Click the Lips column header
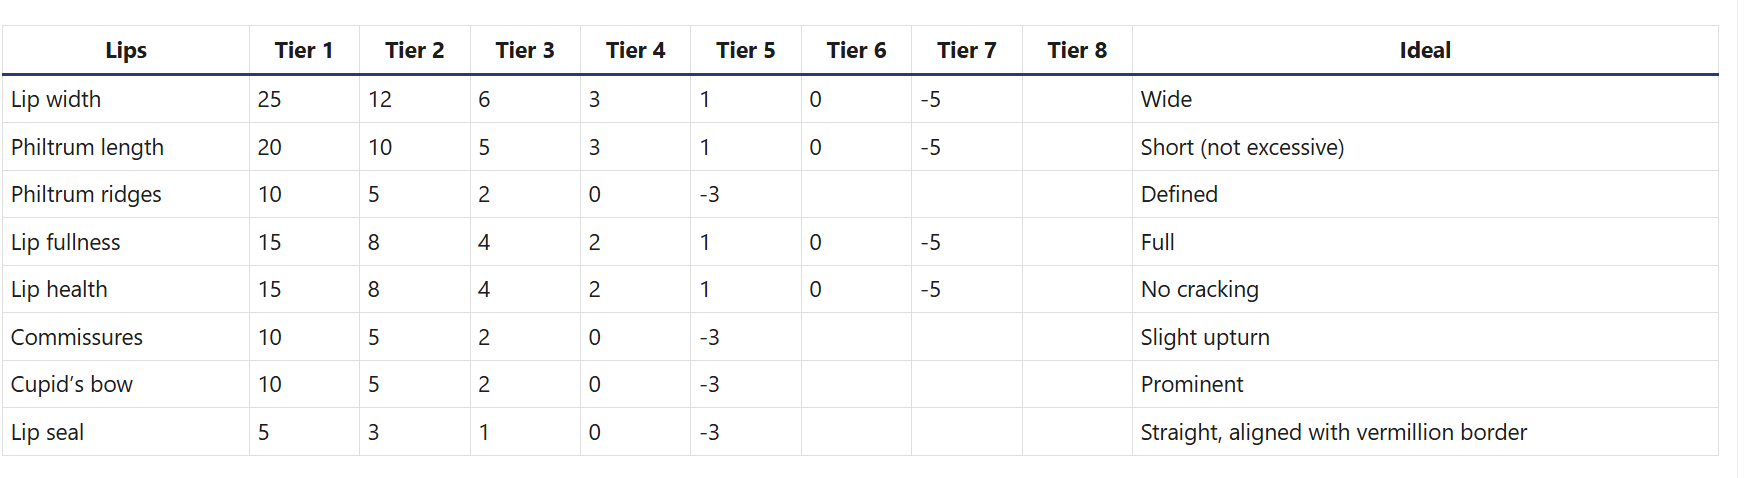Screen dimensions: 1750x478 tap(126, 50)
